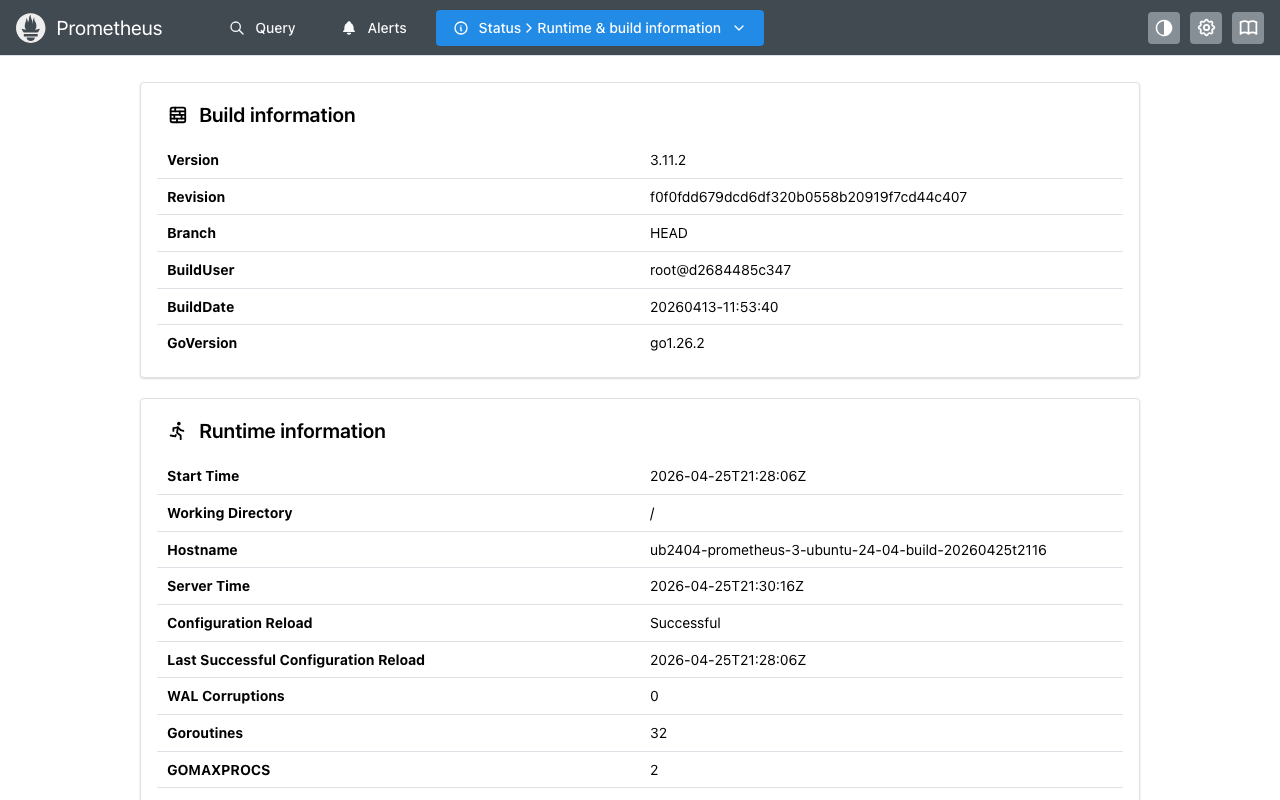Click Start Time value 2026-04-25T21:28:06Z

pos(728,476)
